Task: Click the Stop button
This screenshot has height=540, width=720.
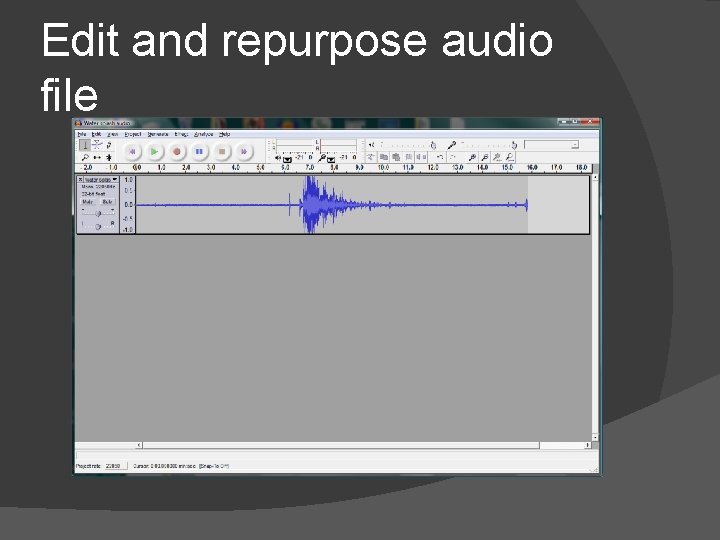Action: point(221,151)
